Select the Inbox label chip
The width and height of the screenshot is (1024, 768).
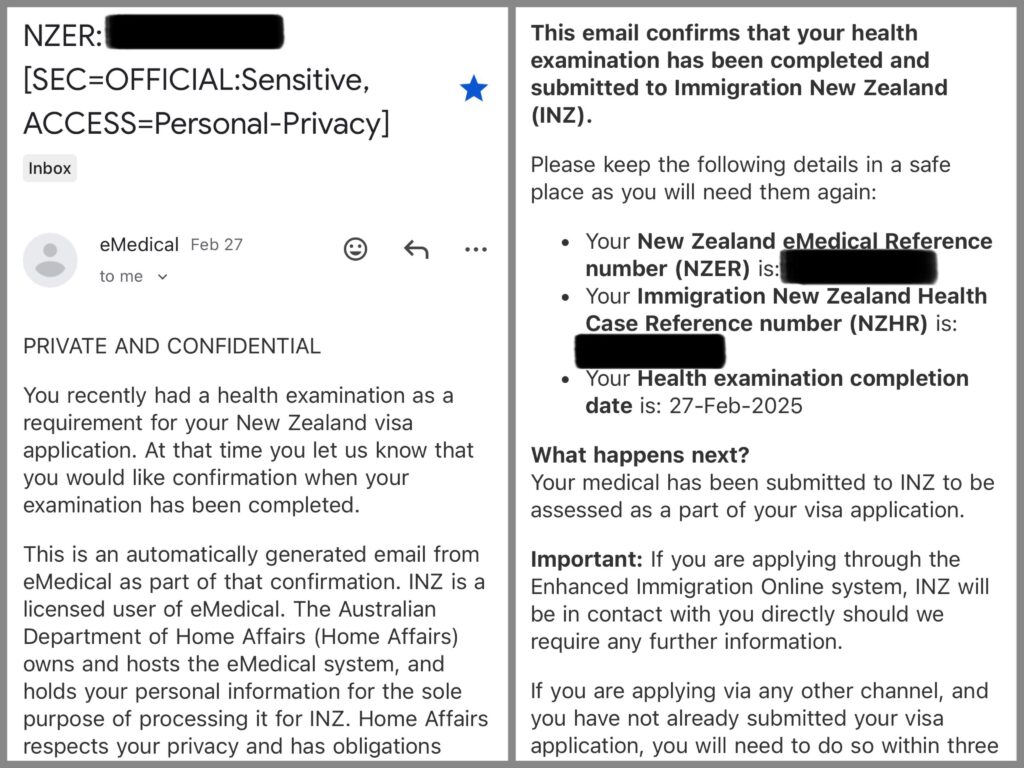pyautogui.click(x=50, y=168)
